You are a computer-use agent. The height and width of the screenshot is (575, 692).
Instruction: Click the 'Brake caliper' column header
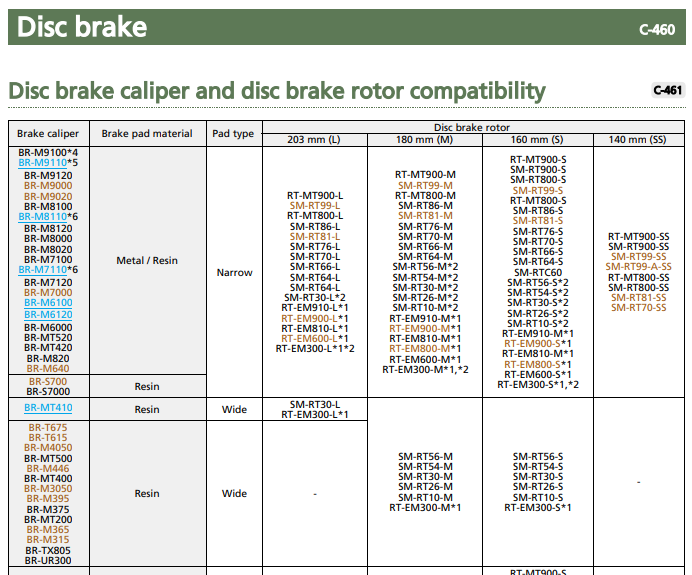tap(48, 133)
